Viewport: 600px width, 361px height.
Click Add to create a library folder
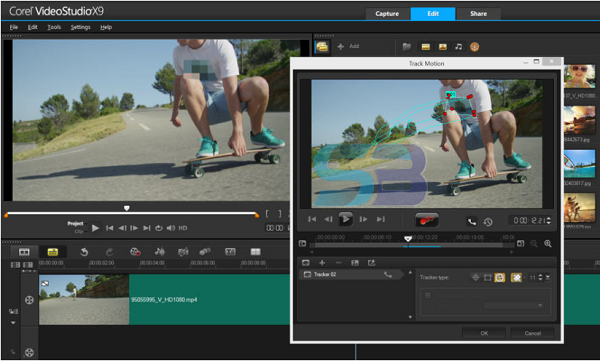tap(348, 46)
